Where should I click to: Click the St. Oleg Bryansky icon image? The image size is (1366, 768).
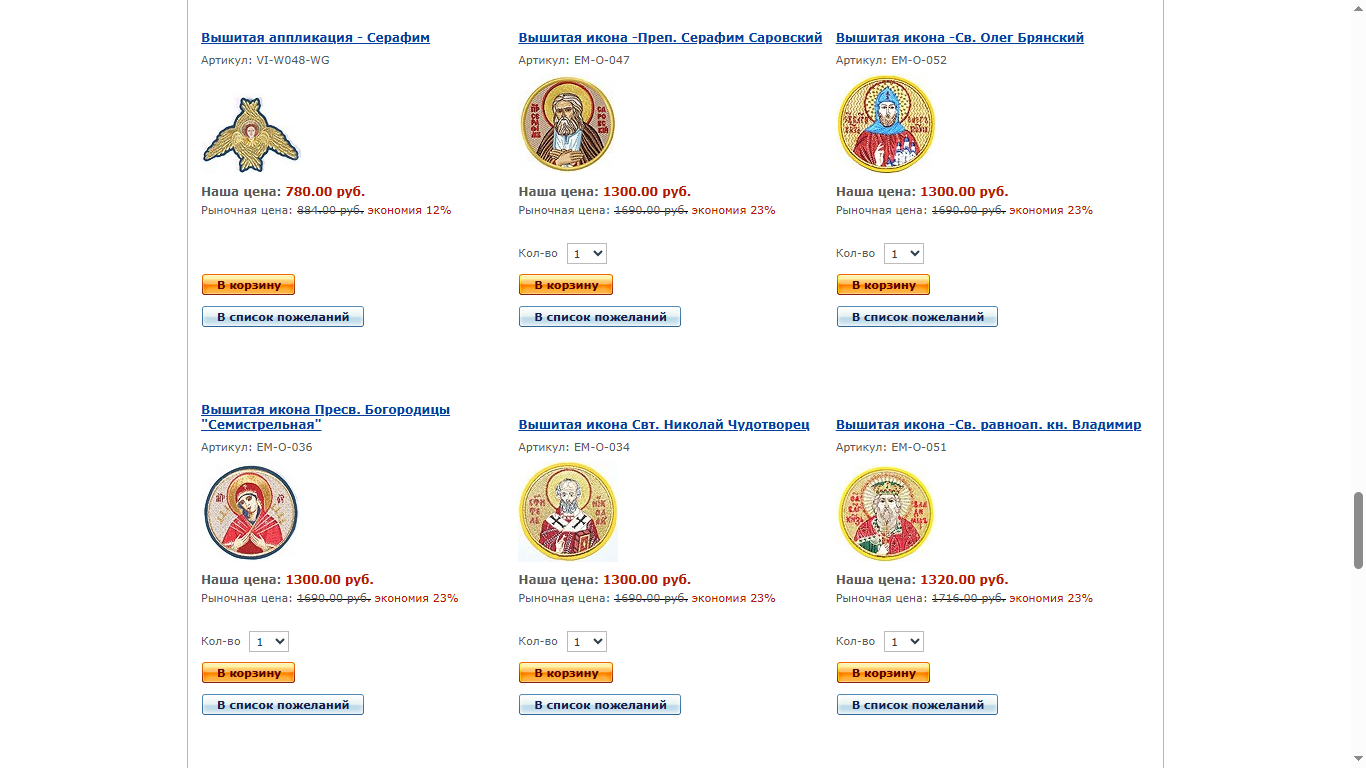coord(885,125)
